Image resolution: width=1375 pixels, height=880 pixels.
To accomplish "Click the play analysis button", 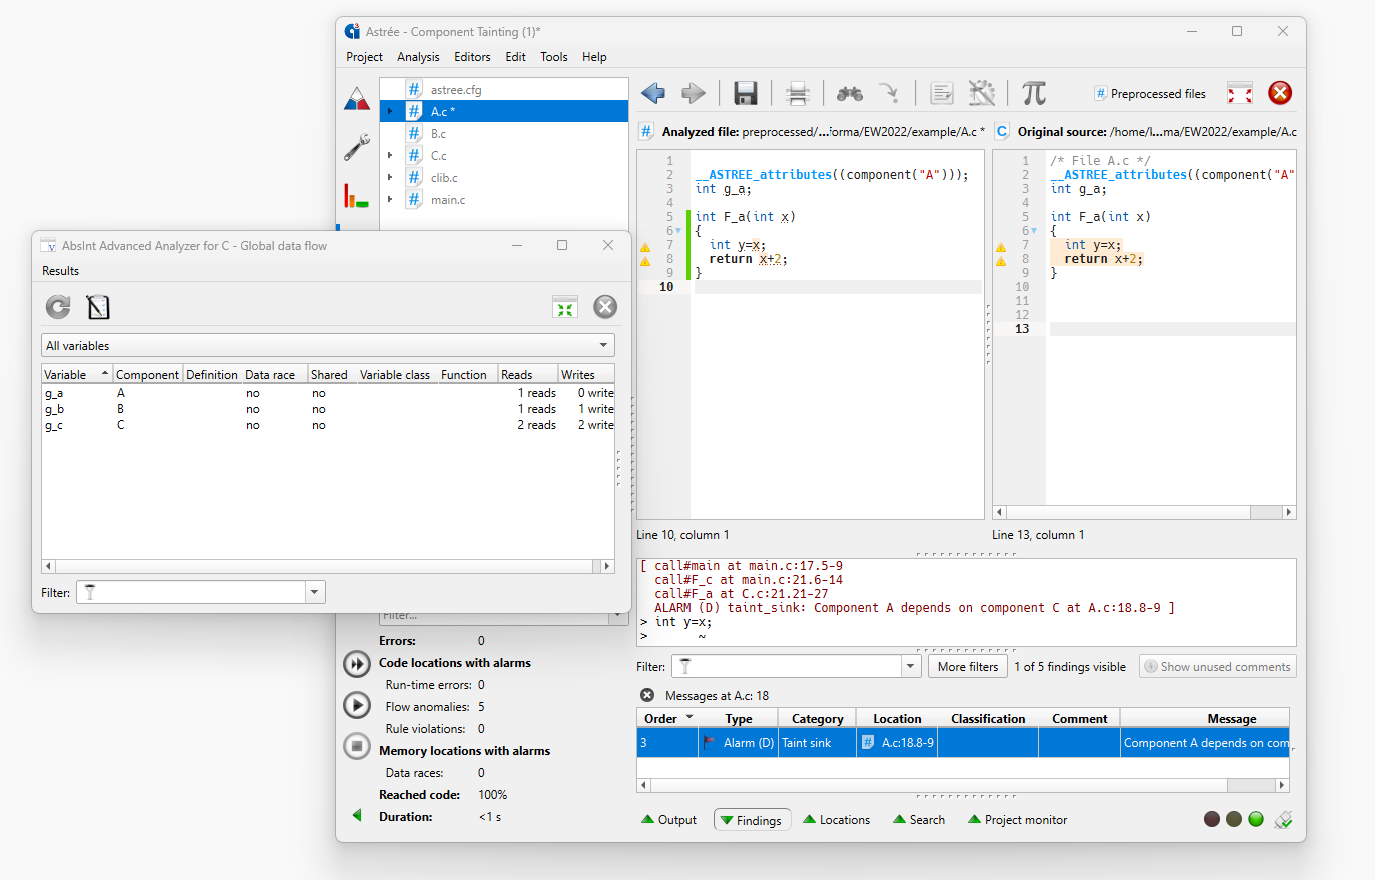I will (357, 705).
